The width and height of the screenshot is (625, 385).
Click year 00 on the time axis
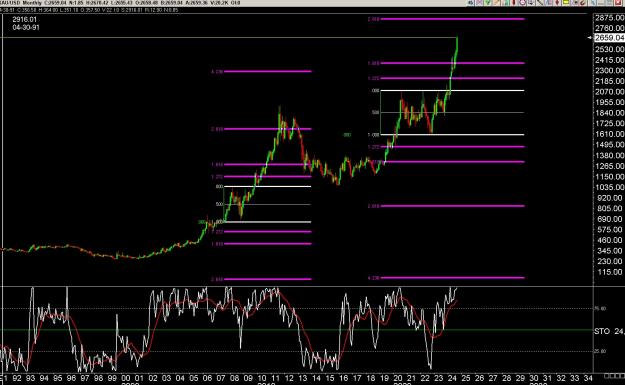[126, 378]
